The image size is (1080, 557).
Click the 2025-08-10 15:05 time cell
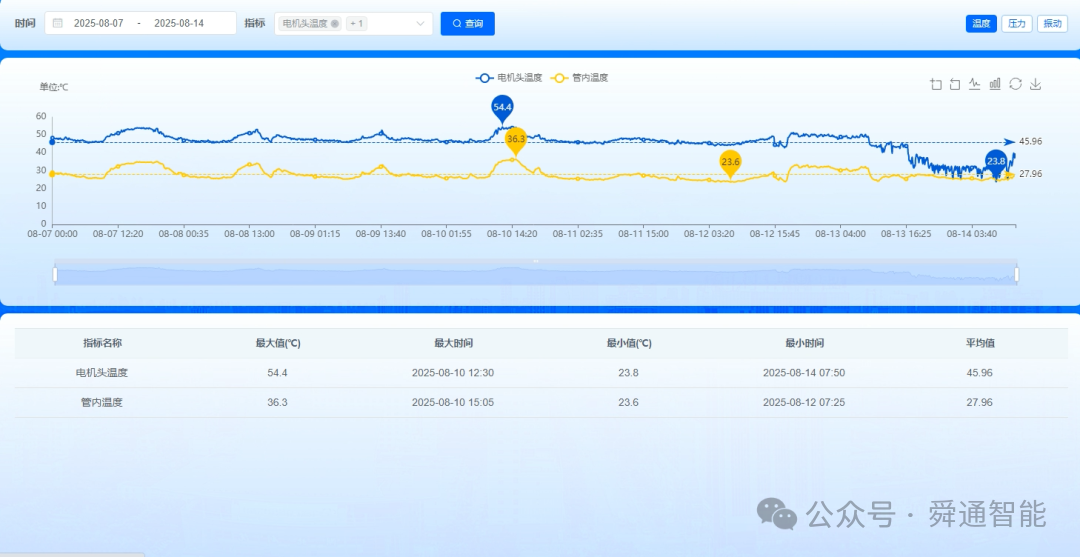pyautogui.click(x=453, y=402)
